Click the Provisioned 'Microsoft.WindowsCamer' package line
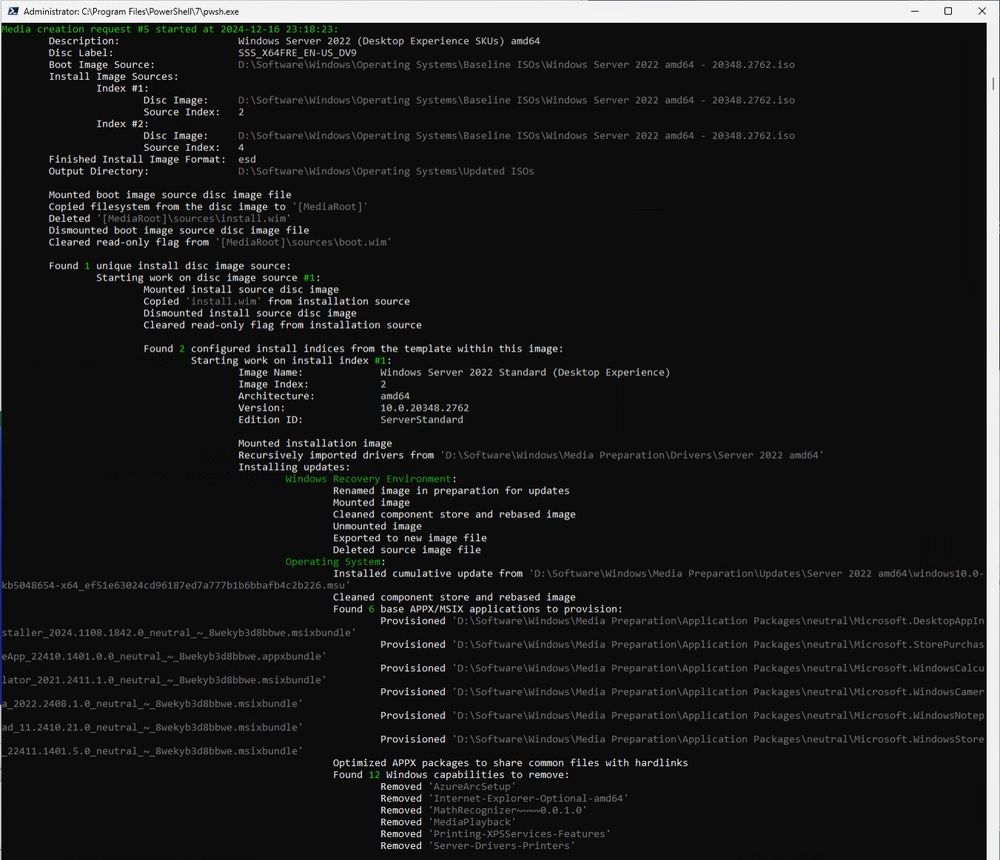1000x860 pixels. [682, 692]
